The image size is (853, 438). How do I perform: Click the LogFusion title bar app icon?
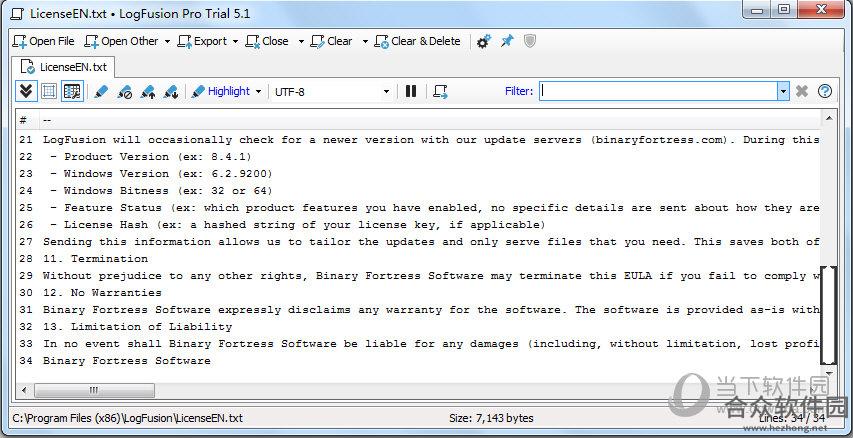click(x=19, y=14)
